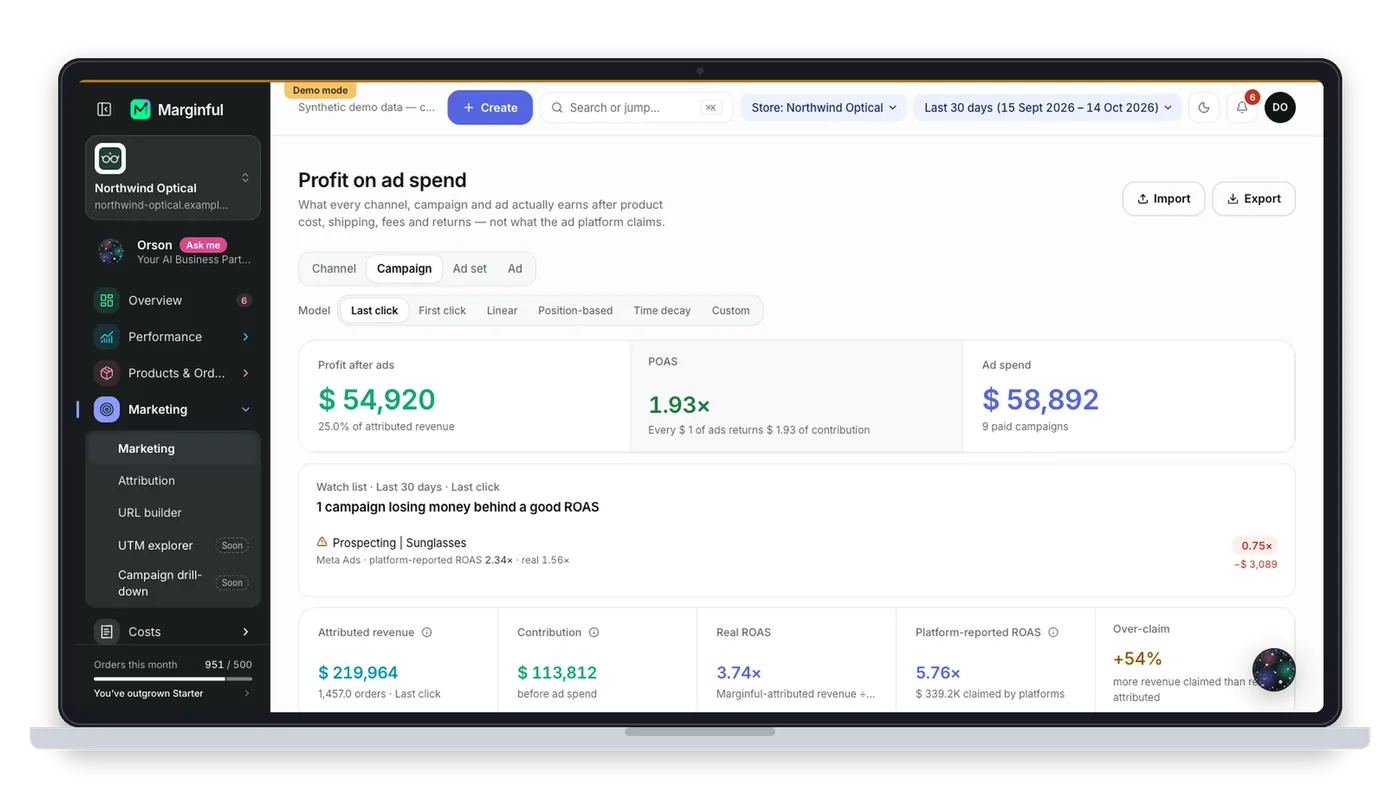Click the info icon beside Attributed revenue
Viewport: 1400px width, 807px height.
pyautogui.click(x=427, y=633)
